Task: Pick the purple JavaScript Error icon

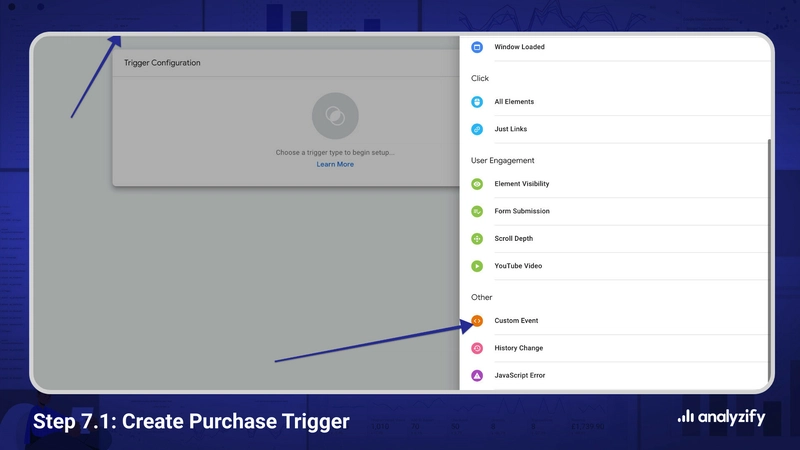Action: [477, 376]
